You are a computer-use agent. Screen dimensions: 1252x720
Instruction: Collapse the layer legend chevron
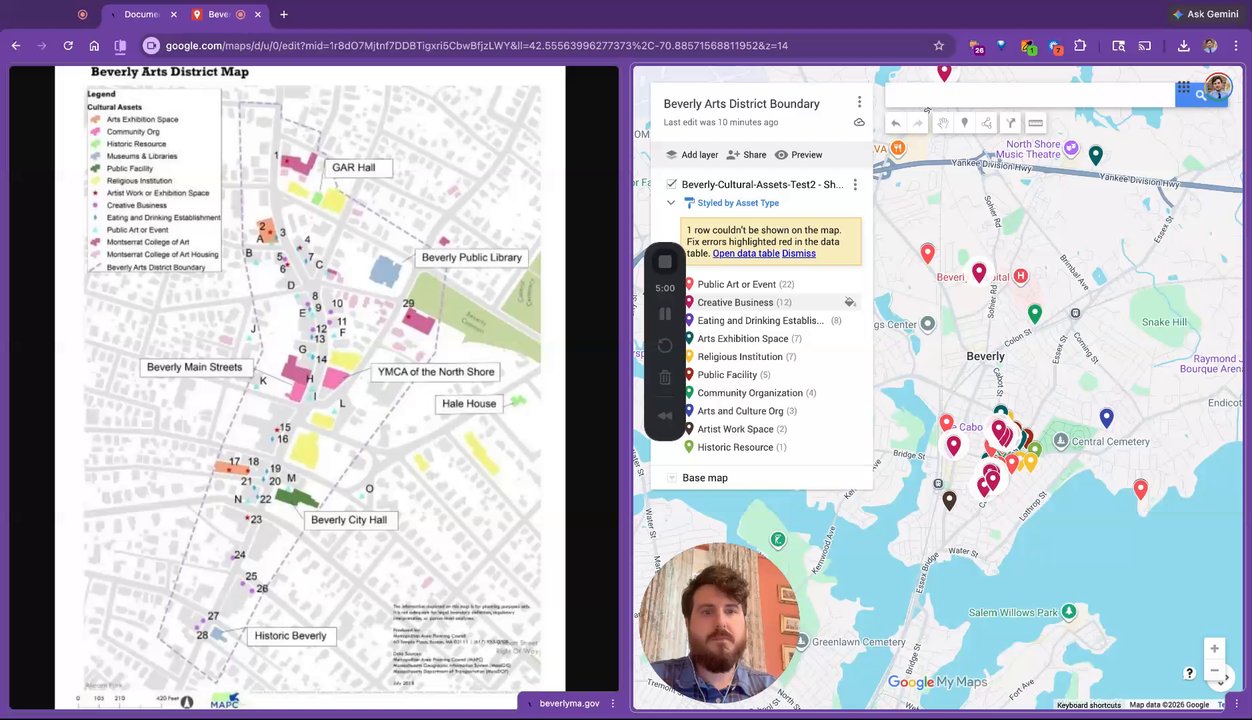(x=671, y=203)
